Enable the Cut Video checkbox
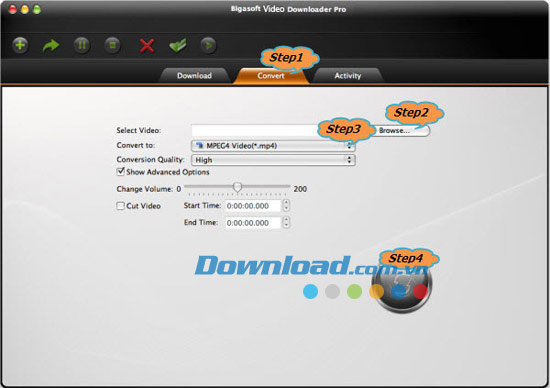The height and width of the screenshot is (388, 550). [120, 206]
